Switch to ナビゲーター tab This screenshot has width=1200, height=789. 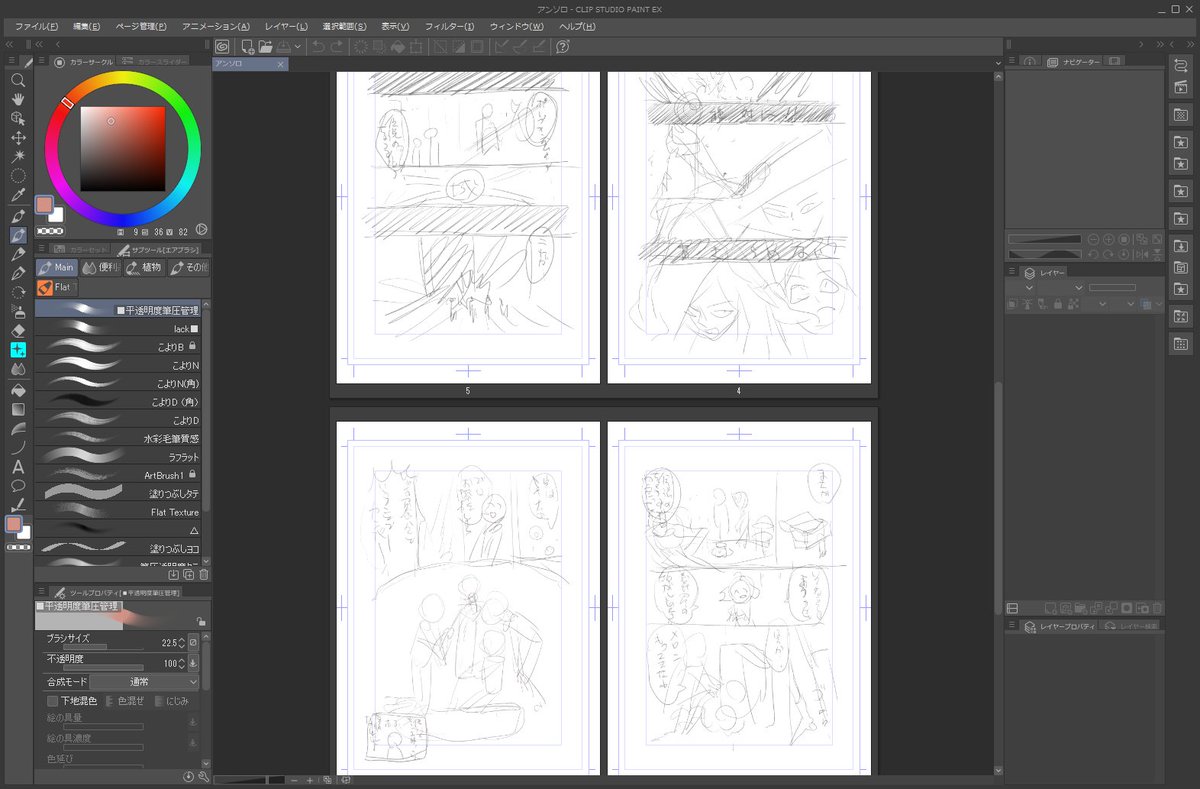click(1072, 62)
